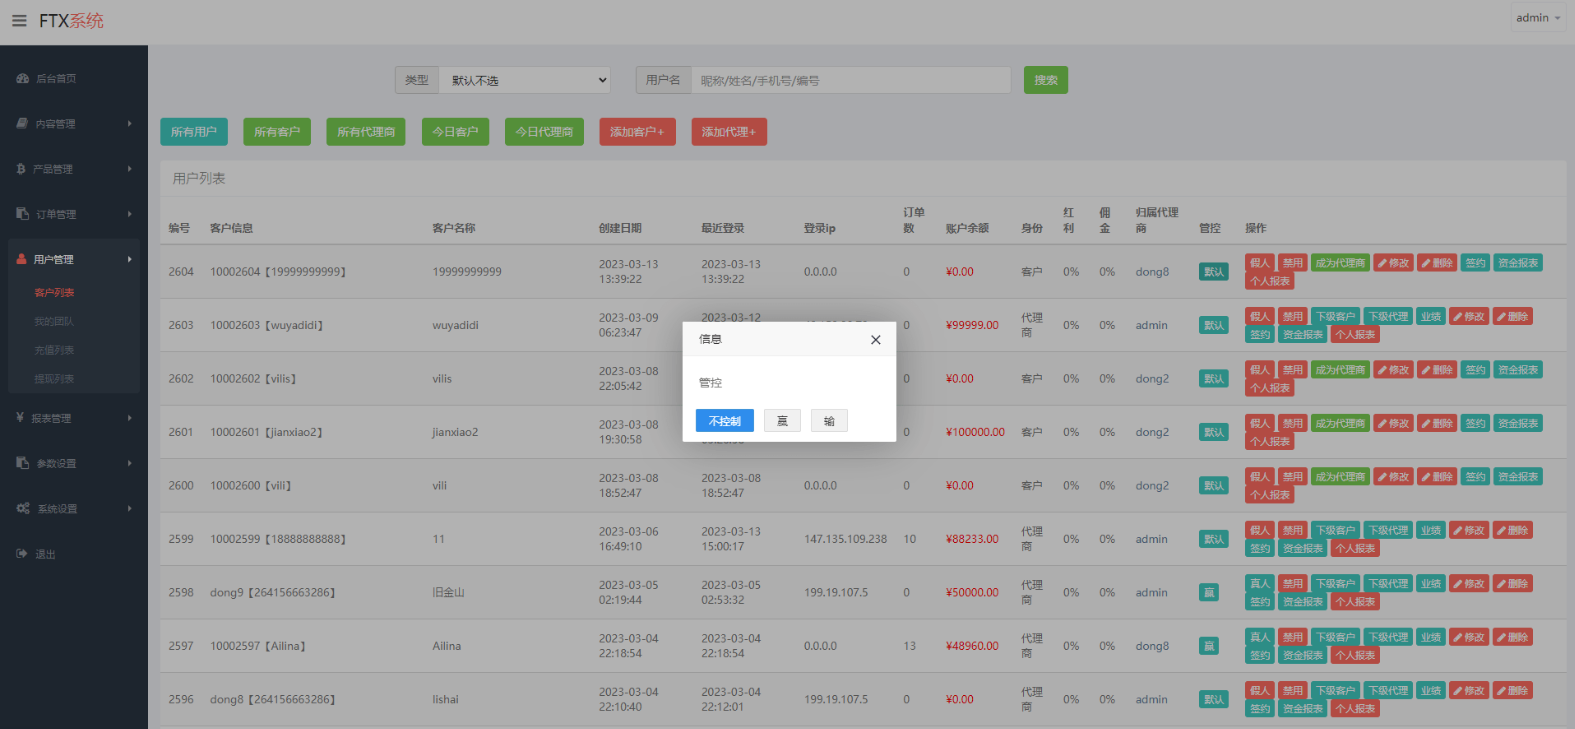
Task: Click 删除 pencil for user 2603
Action: pos(1513,316)
